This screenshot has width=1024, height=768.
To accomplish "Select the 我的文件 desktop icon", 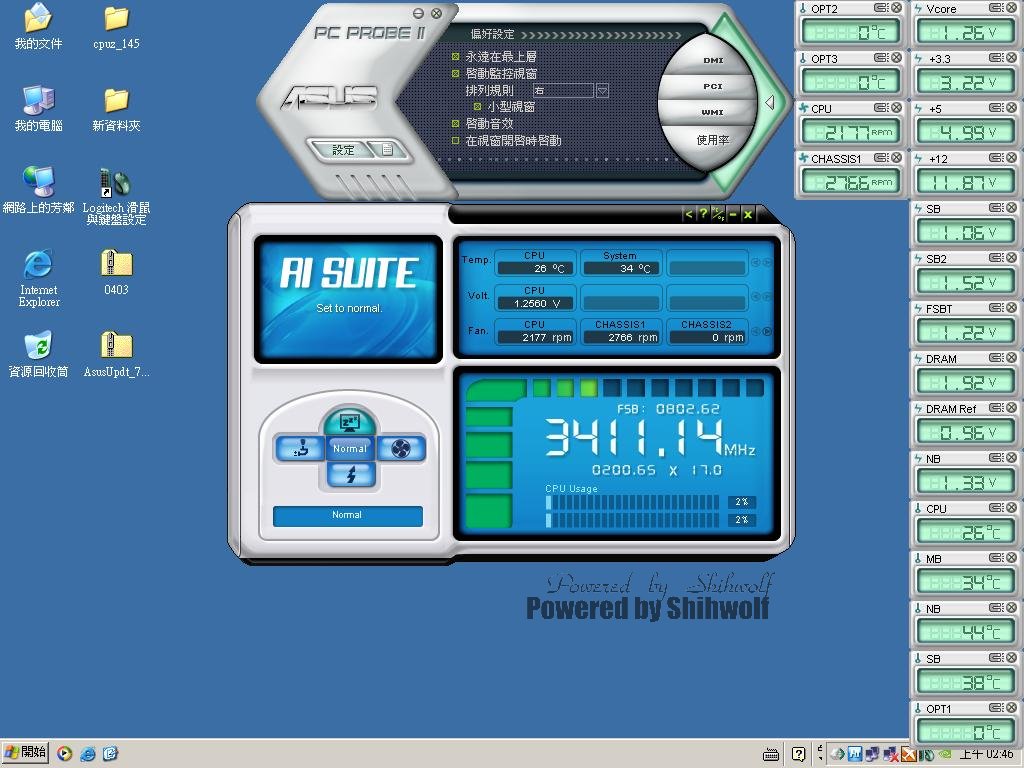I will tap(39, 26).
